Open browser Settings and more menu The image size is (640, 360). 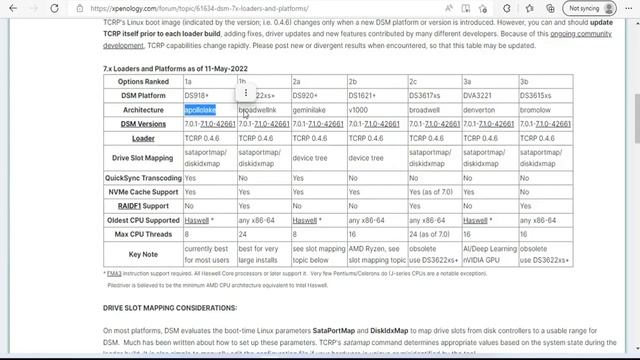coord(629,8)
